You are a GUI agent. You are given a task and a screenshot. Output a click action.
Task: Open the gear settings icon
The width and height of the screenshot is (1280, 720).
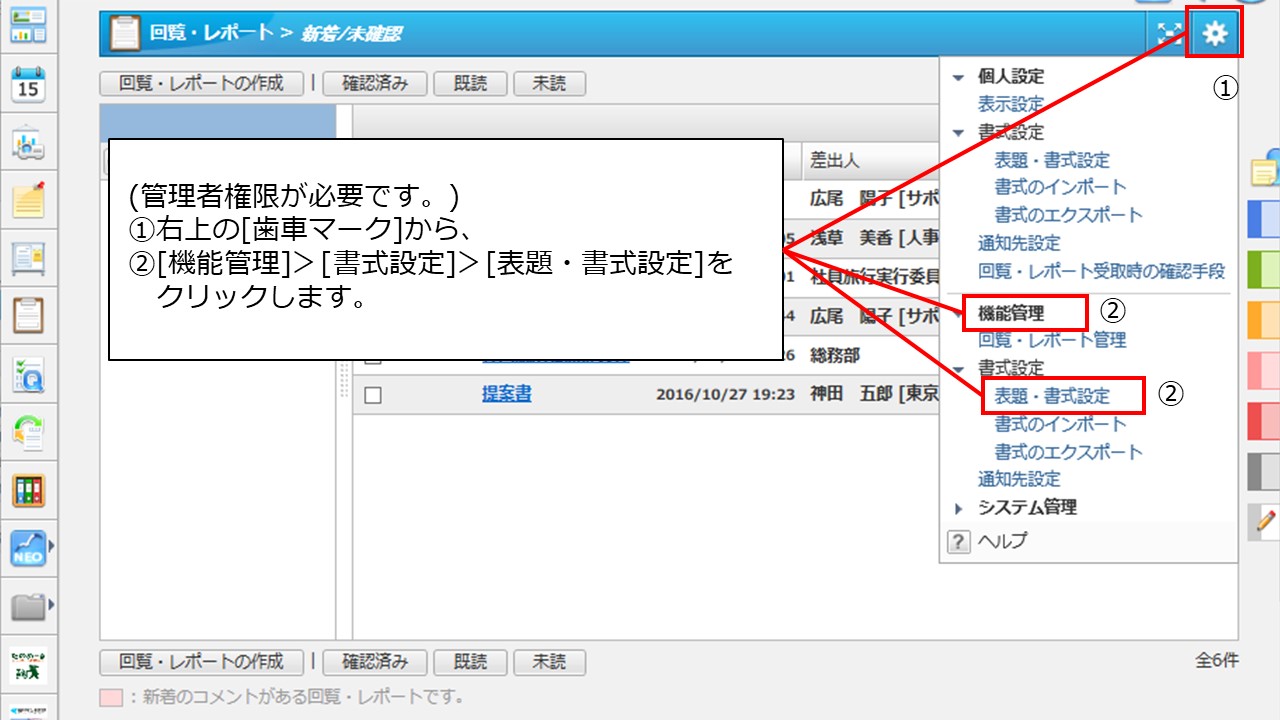pyautogui.click(x=1214, y=34)
